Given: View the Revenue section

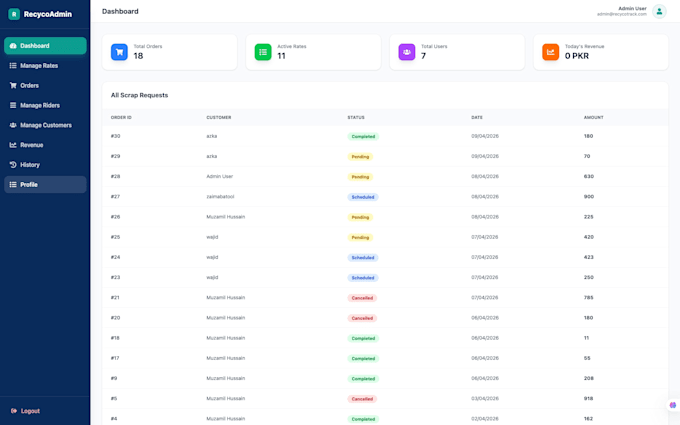Looking at the screenshot, I should pos(45,145).
